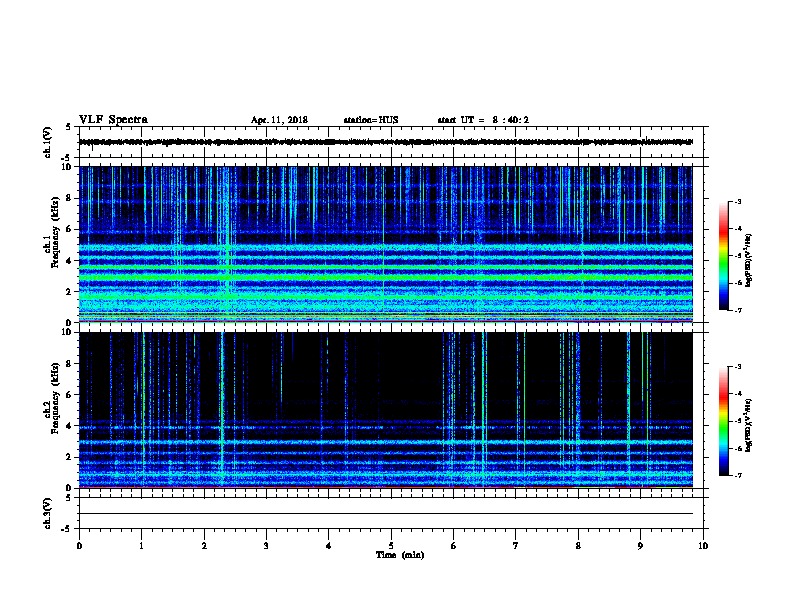
Task: Click the "station=HUS" header label
Action: coord(371,120)
